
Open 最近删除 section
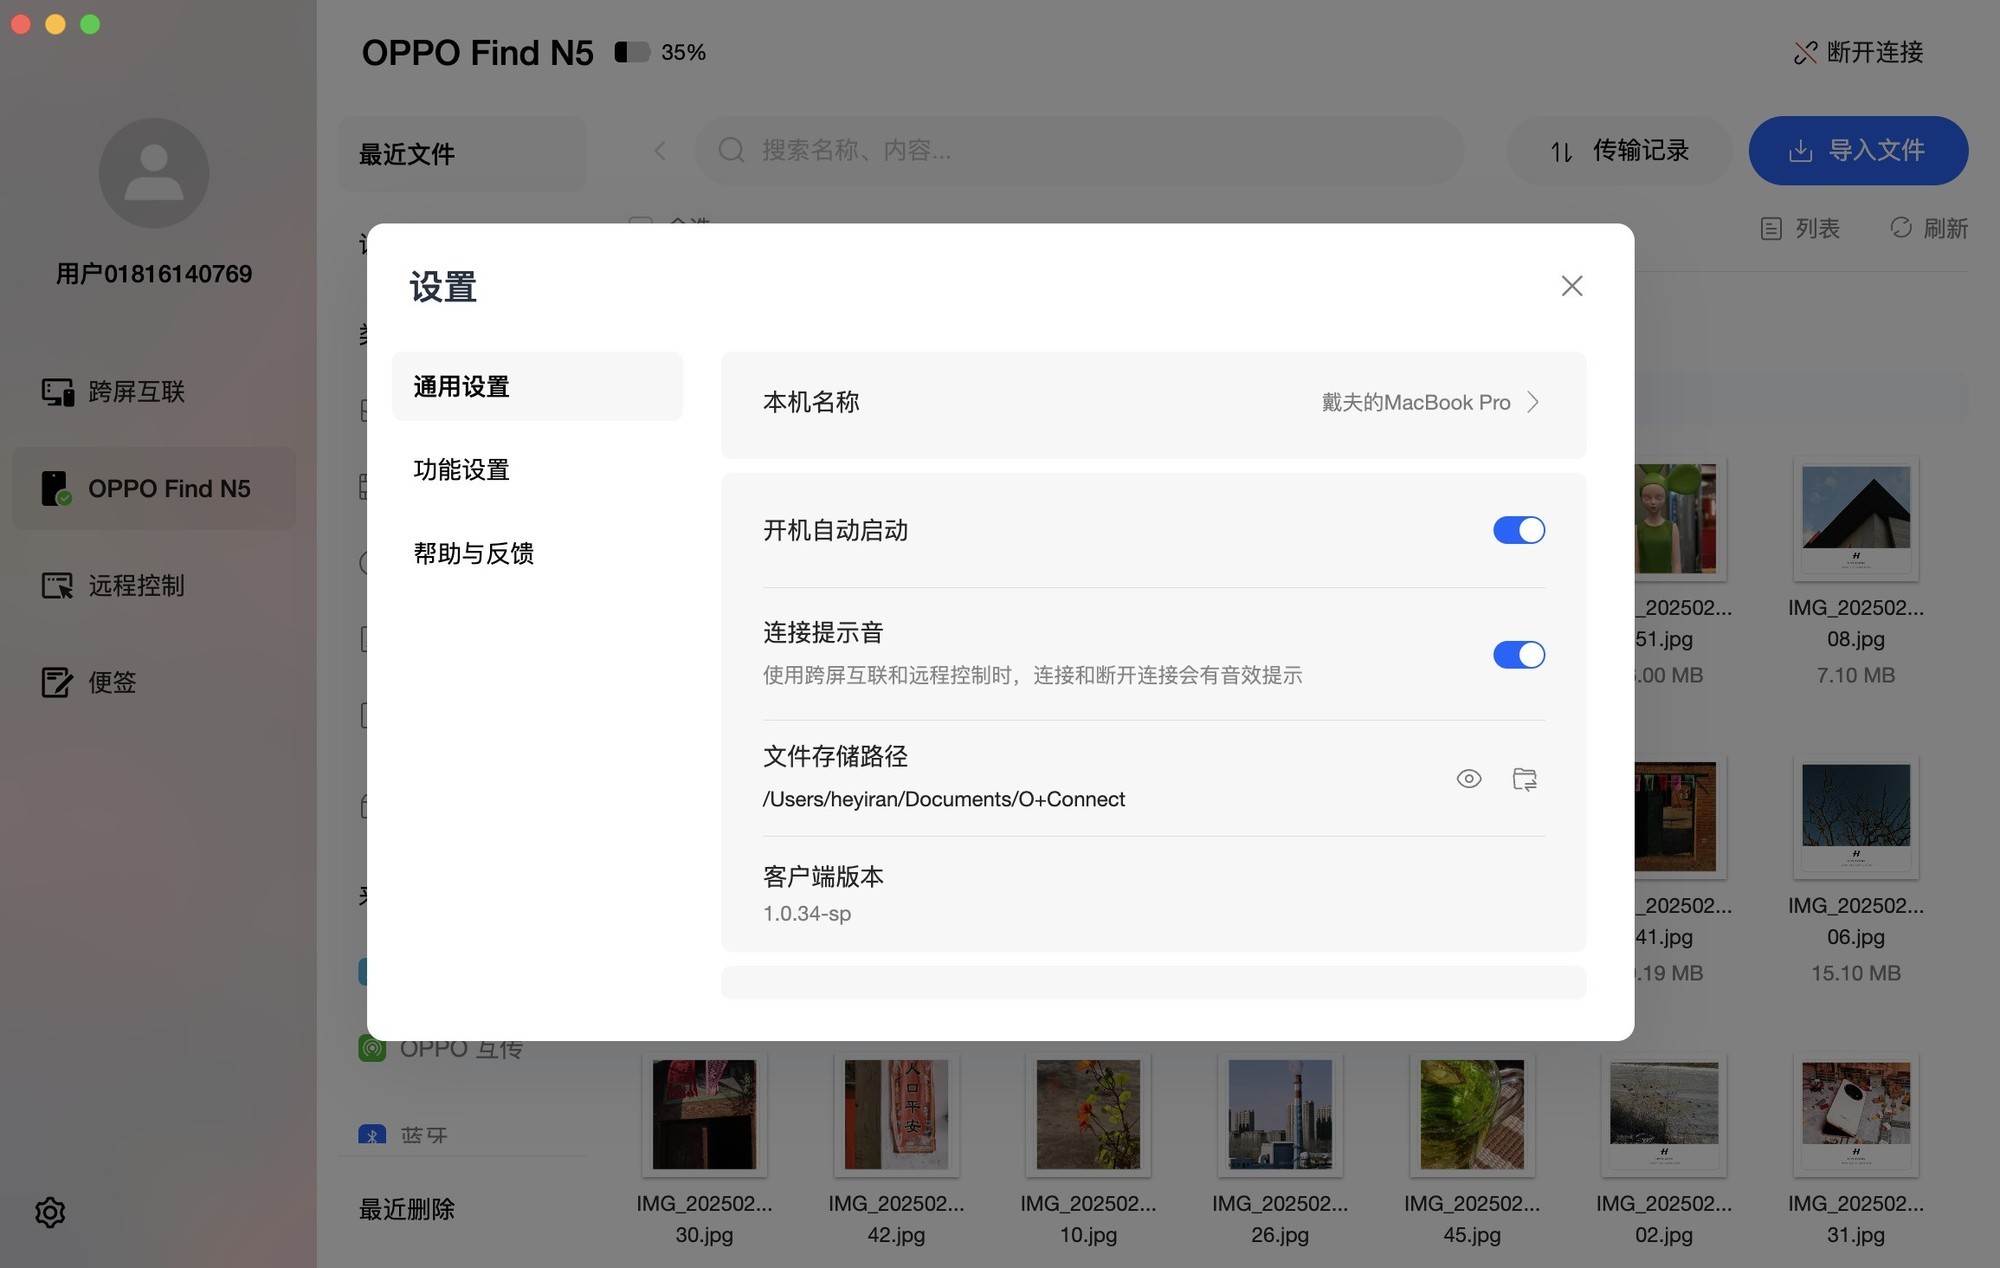(x=407, y=1209)
